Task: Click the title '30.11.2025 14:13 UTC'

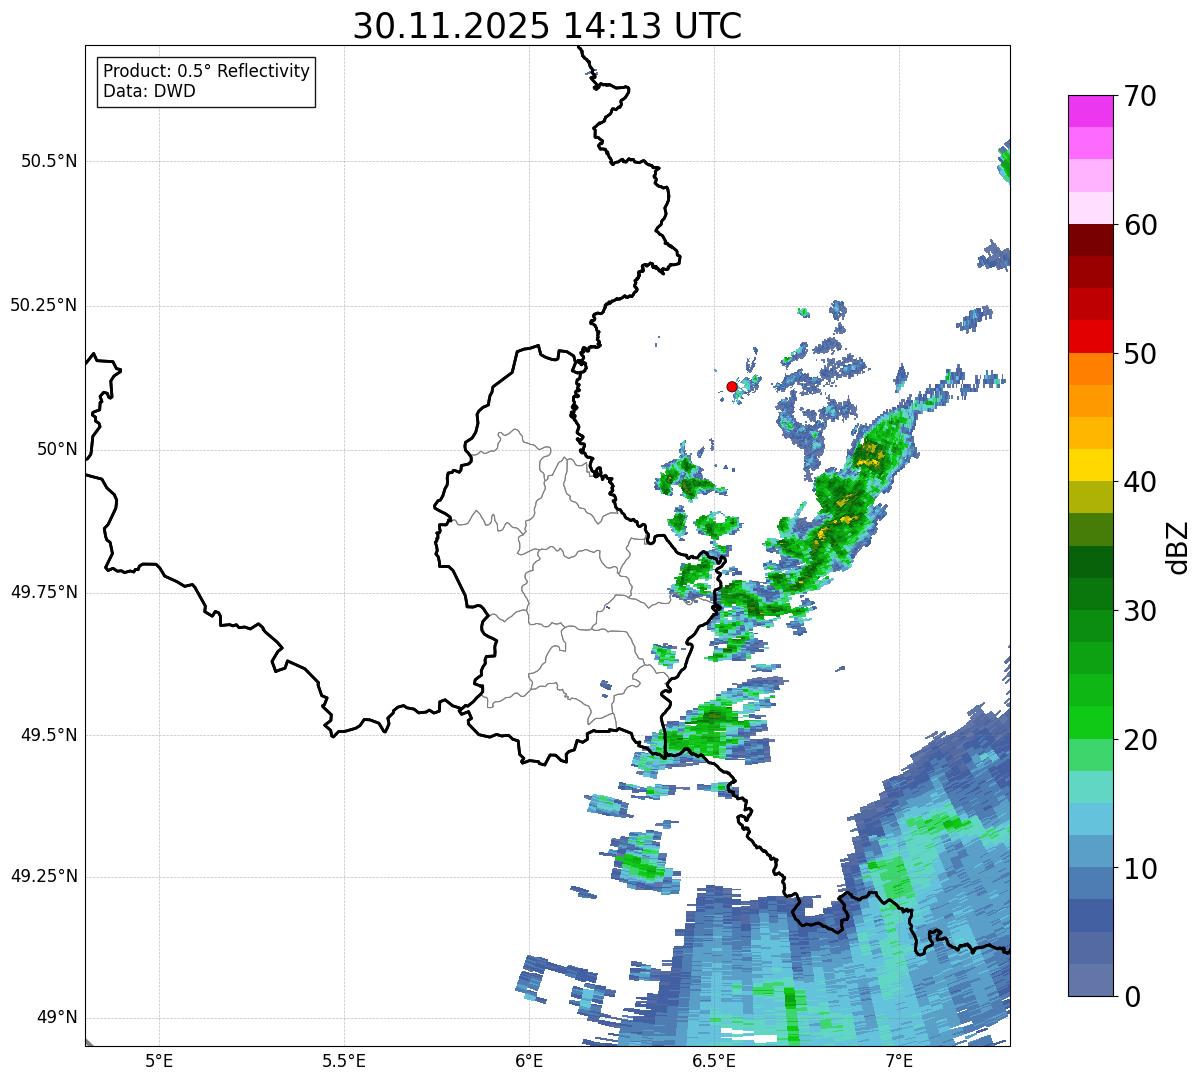Action: [547, 26]
